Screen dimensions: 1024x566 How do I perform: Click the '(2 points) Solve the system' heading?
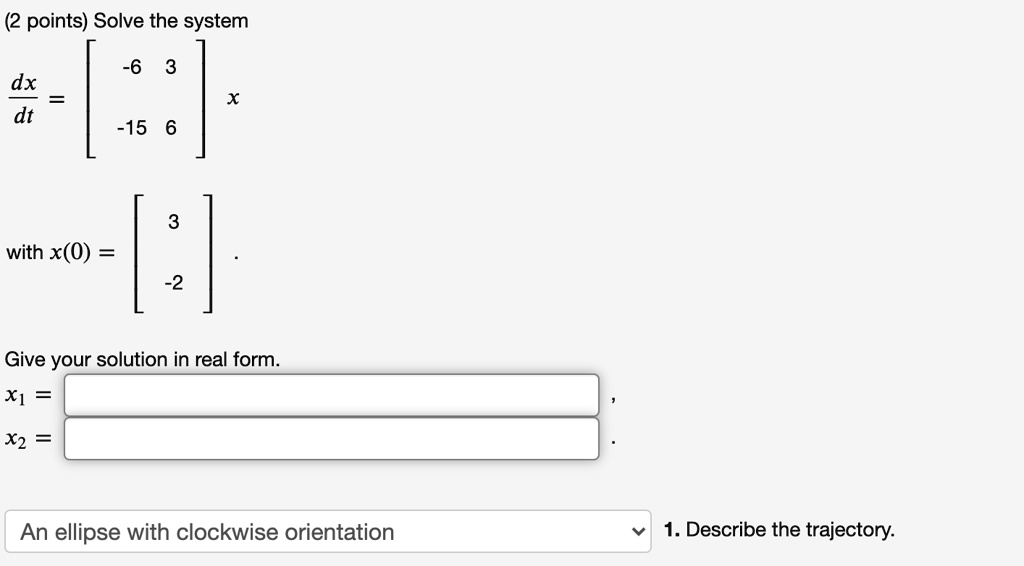[x=127, y=21]
